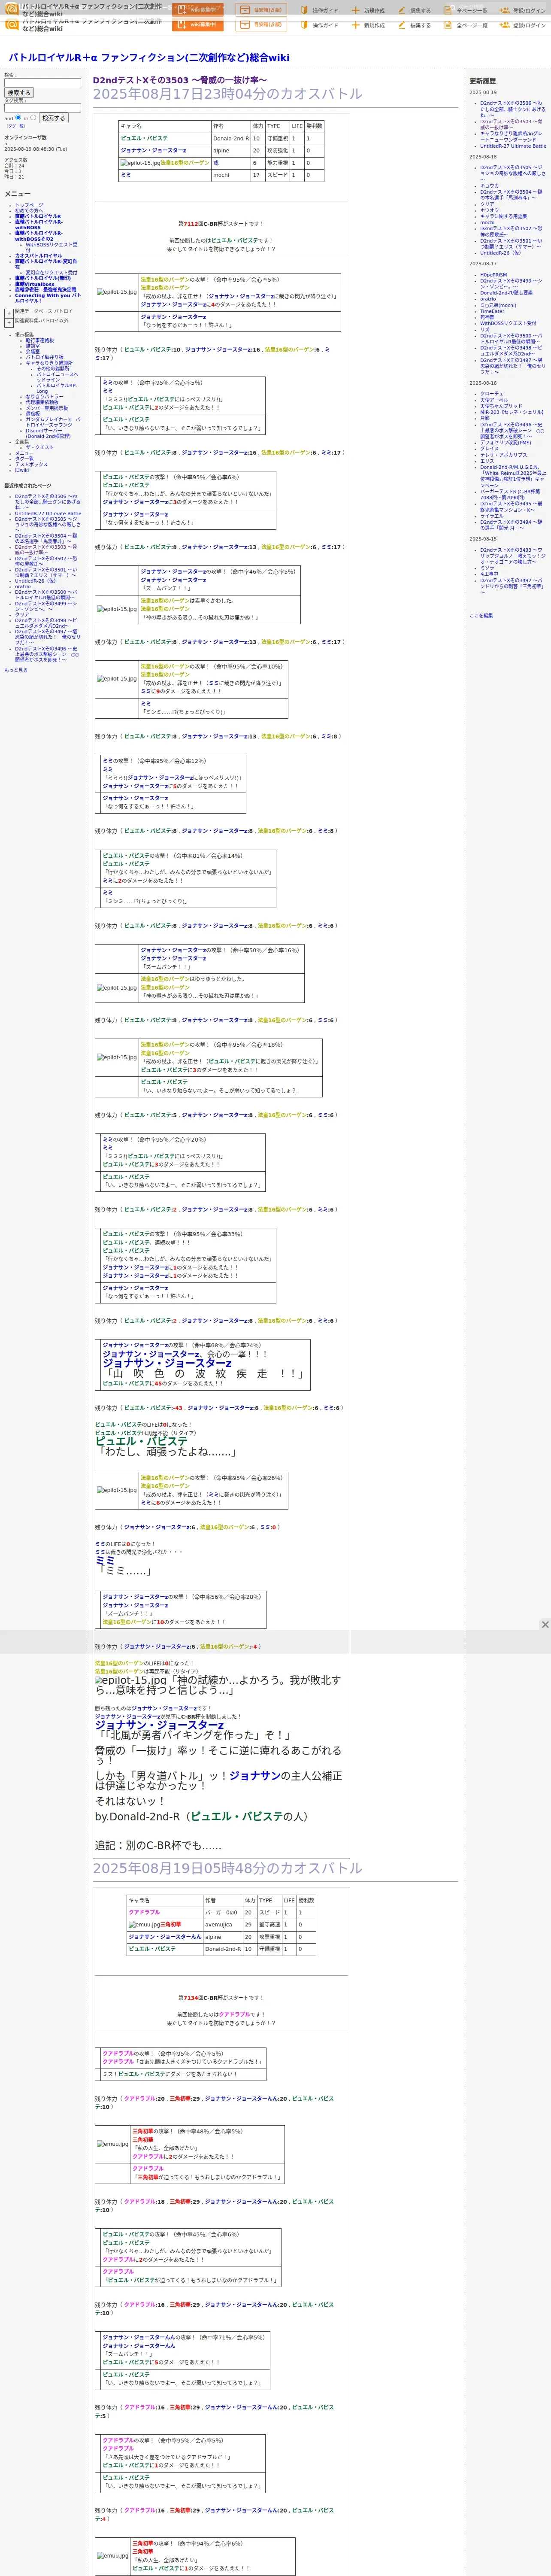Click the 編集する pencil icon in the upper header row
The width and height of the screenshot is (551, 2576).
(402, 10)
